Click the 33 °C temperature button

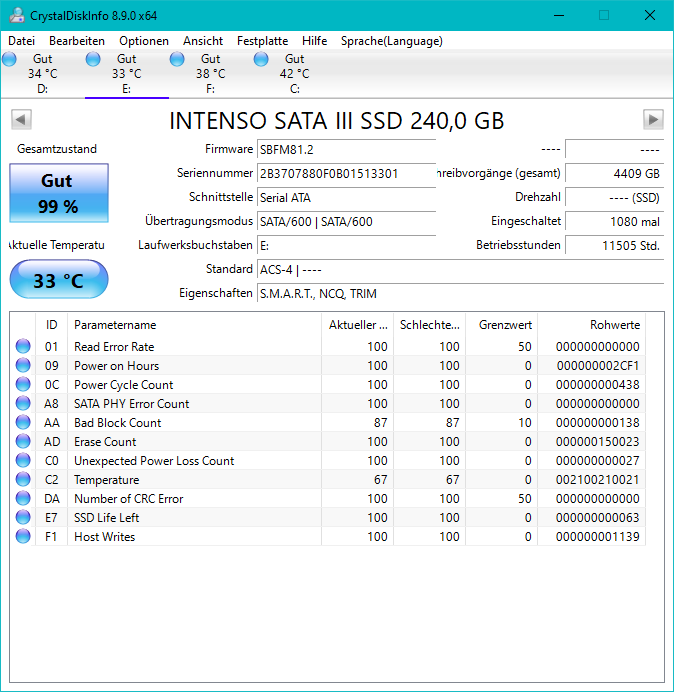click(x=59, y=279)
